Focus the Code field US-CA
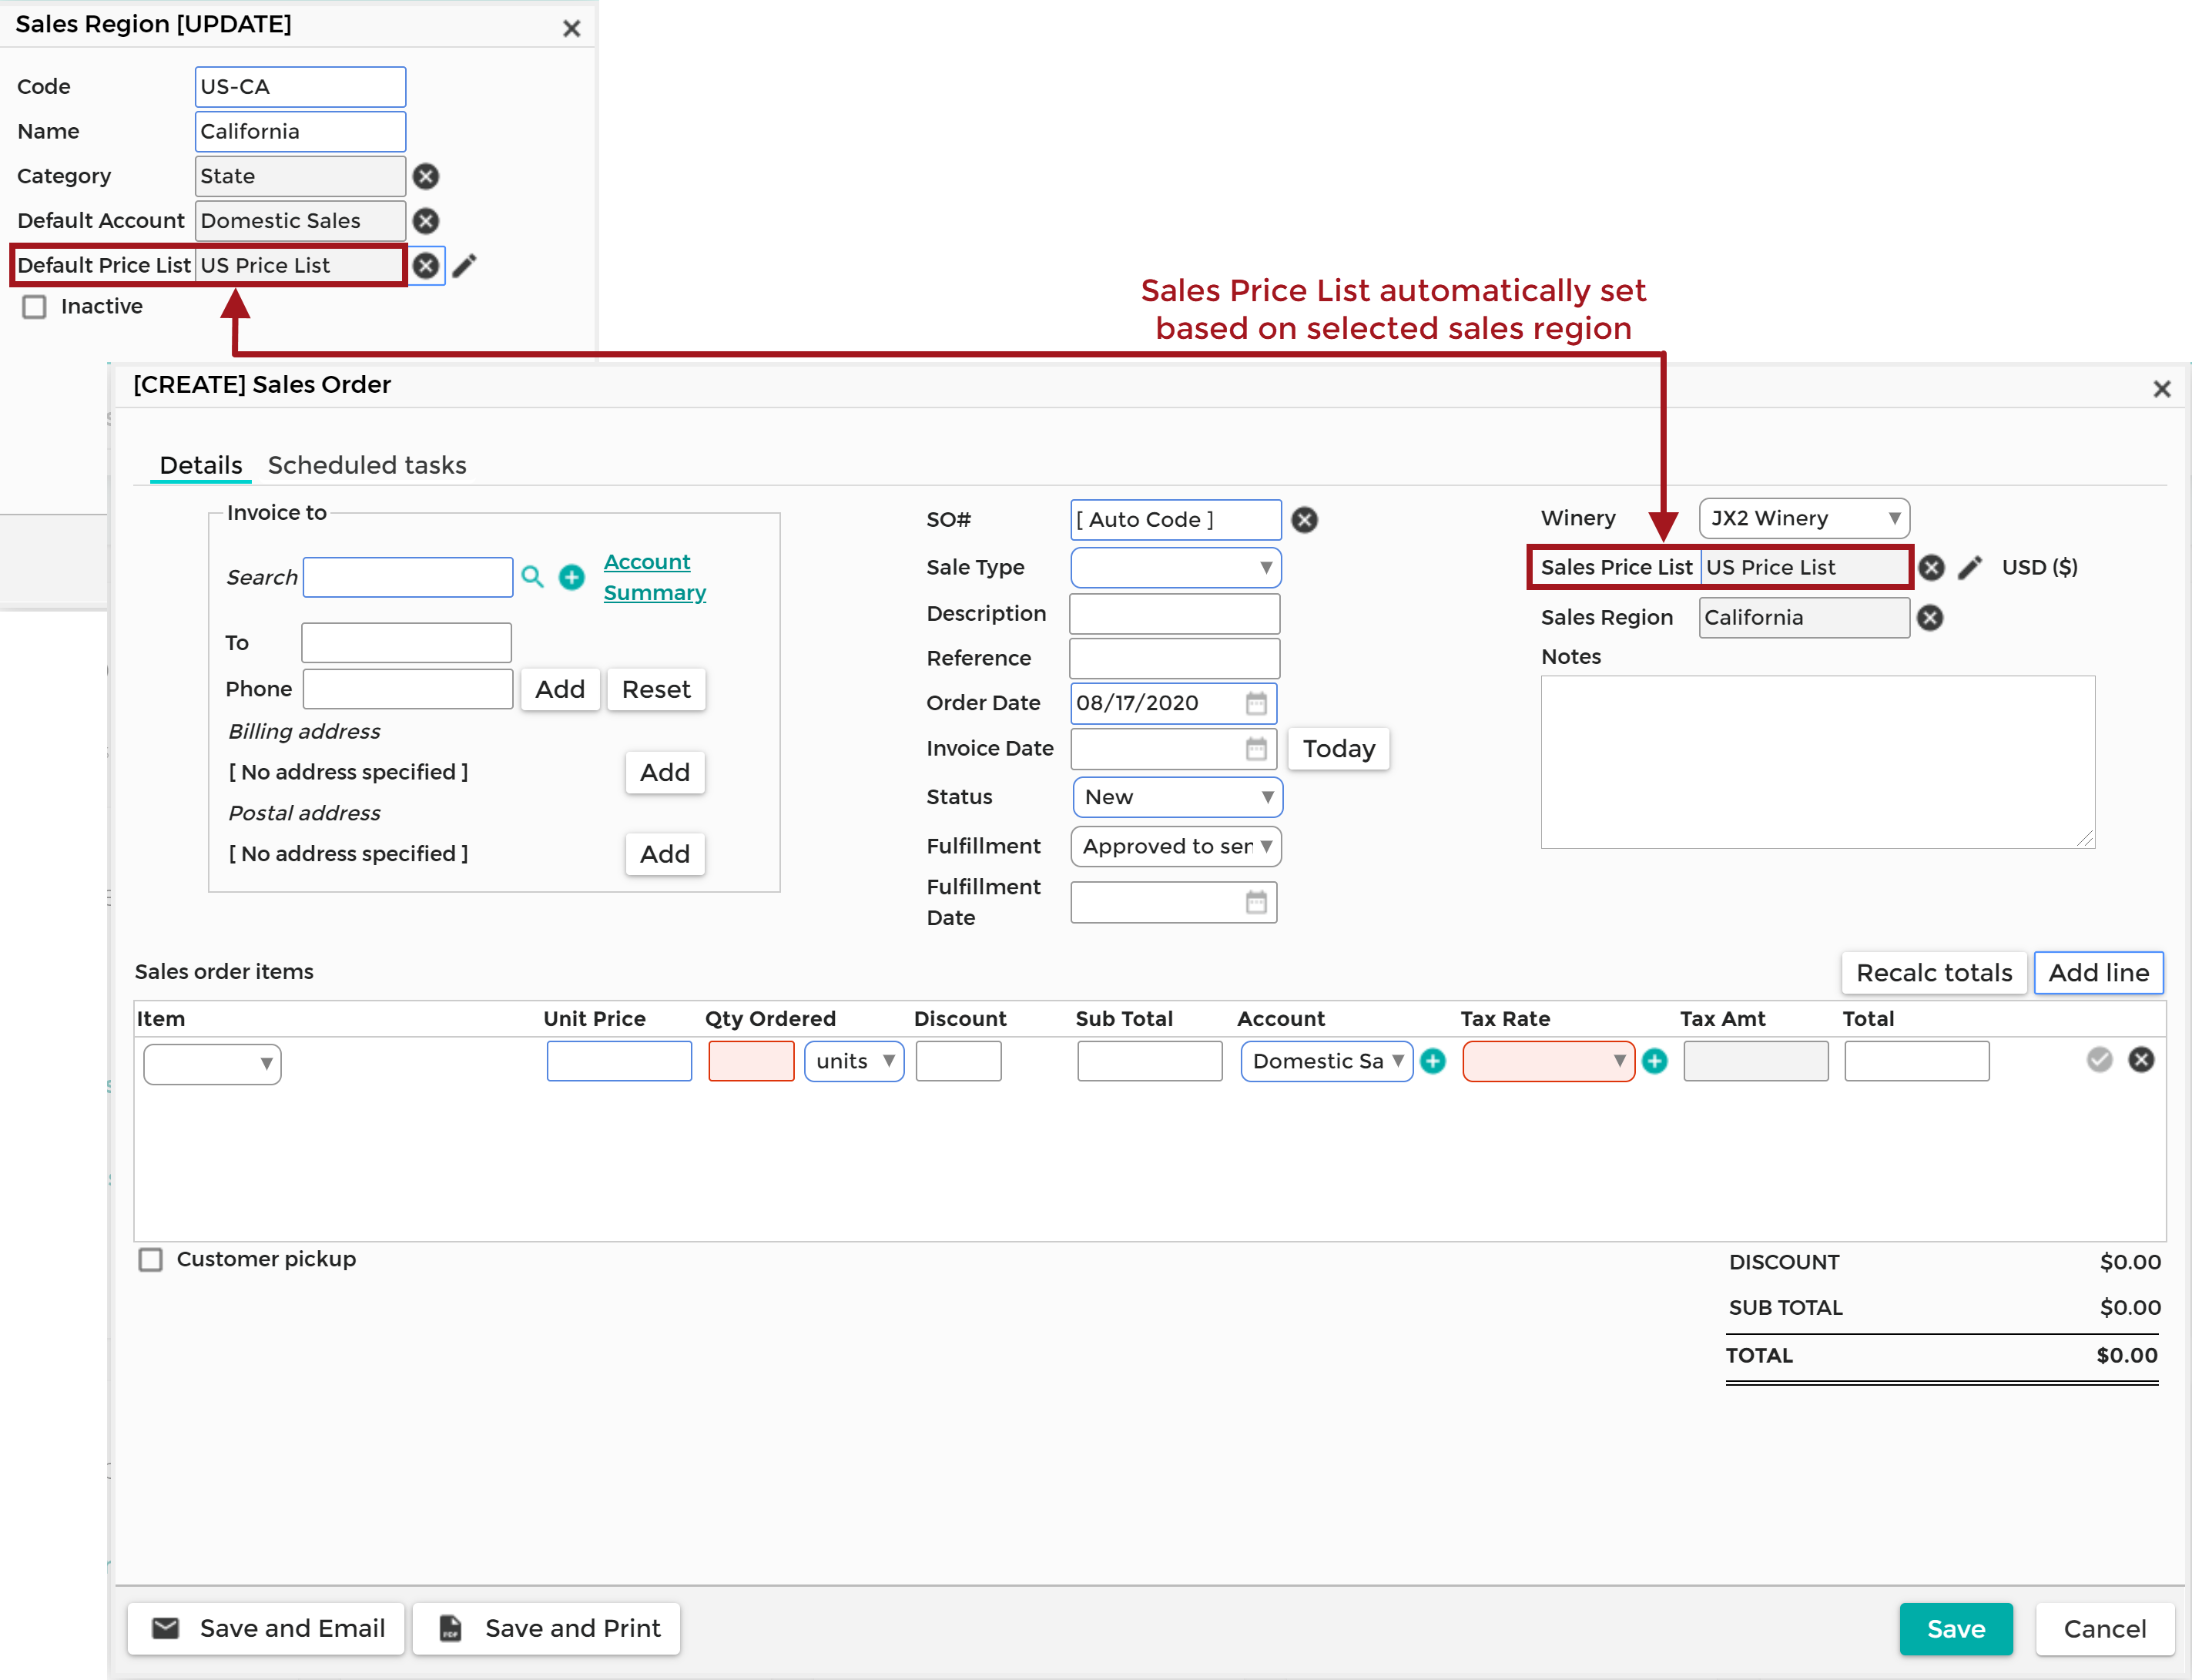This screenshot has height=1680, width=2192. coord(300,87)
